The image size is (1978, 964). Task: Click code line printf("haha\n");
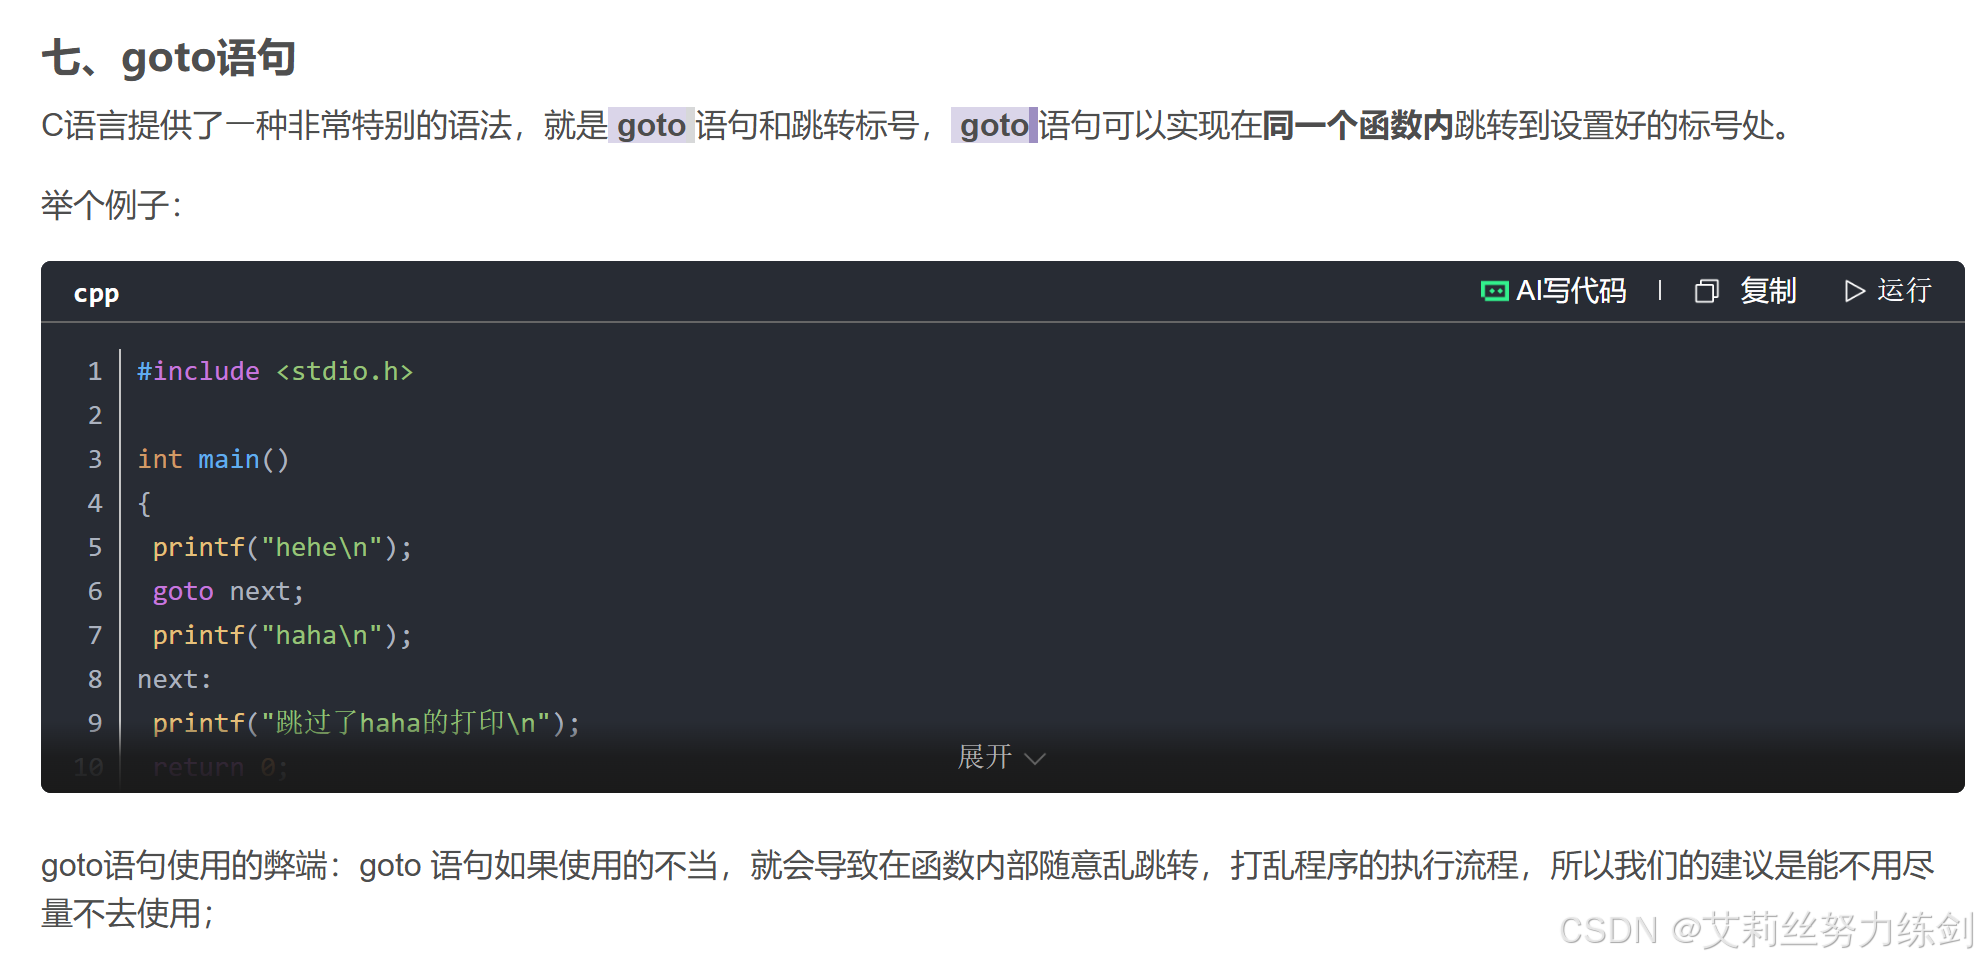[282, 635]
